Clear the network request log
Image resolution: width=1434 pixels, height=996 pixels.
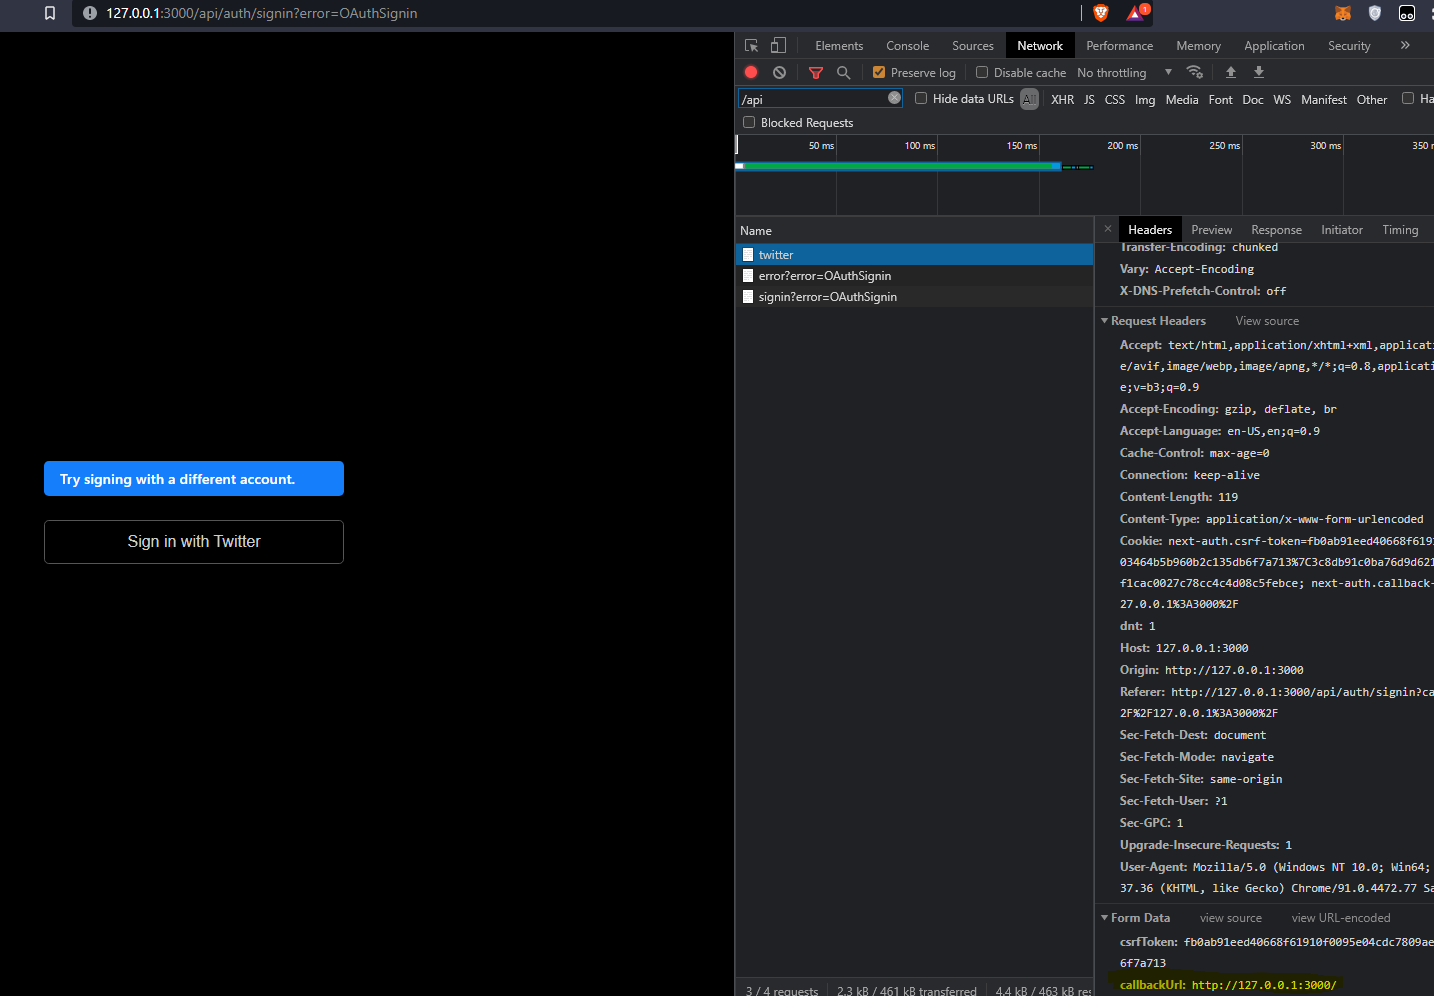[x=779, y=72]
